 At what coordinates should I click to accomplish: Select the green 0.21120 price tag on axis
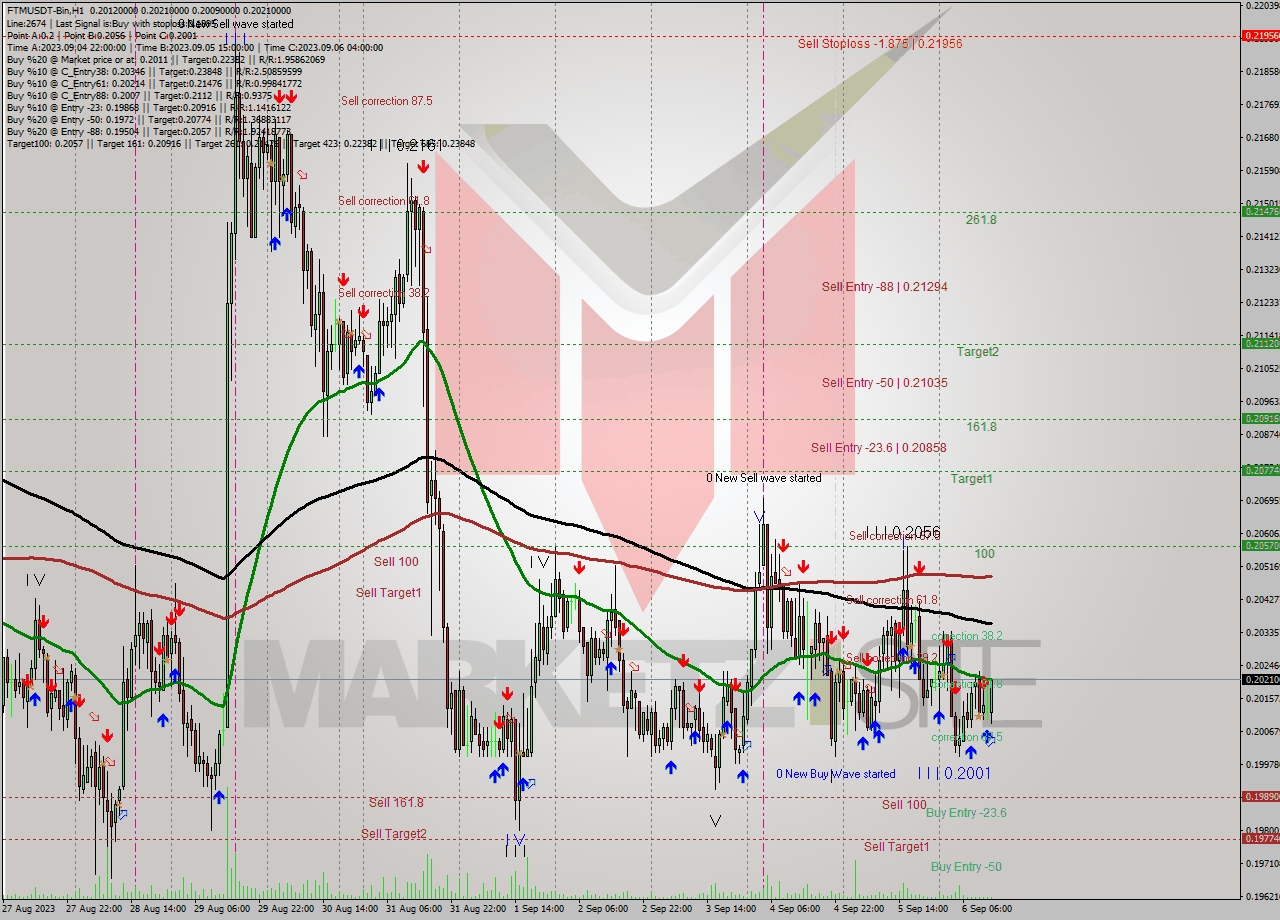pos(1261,344)
